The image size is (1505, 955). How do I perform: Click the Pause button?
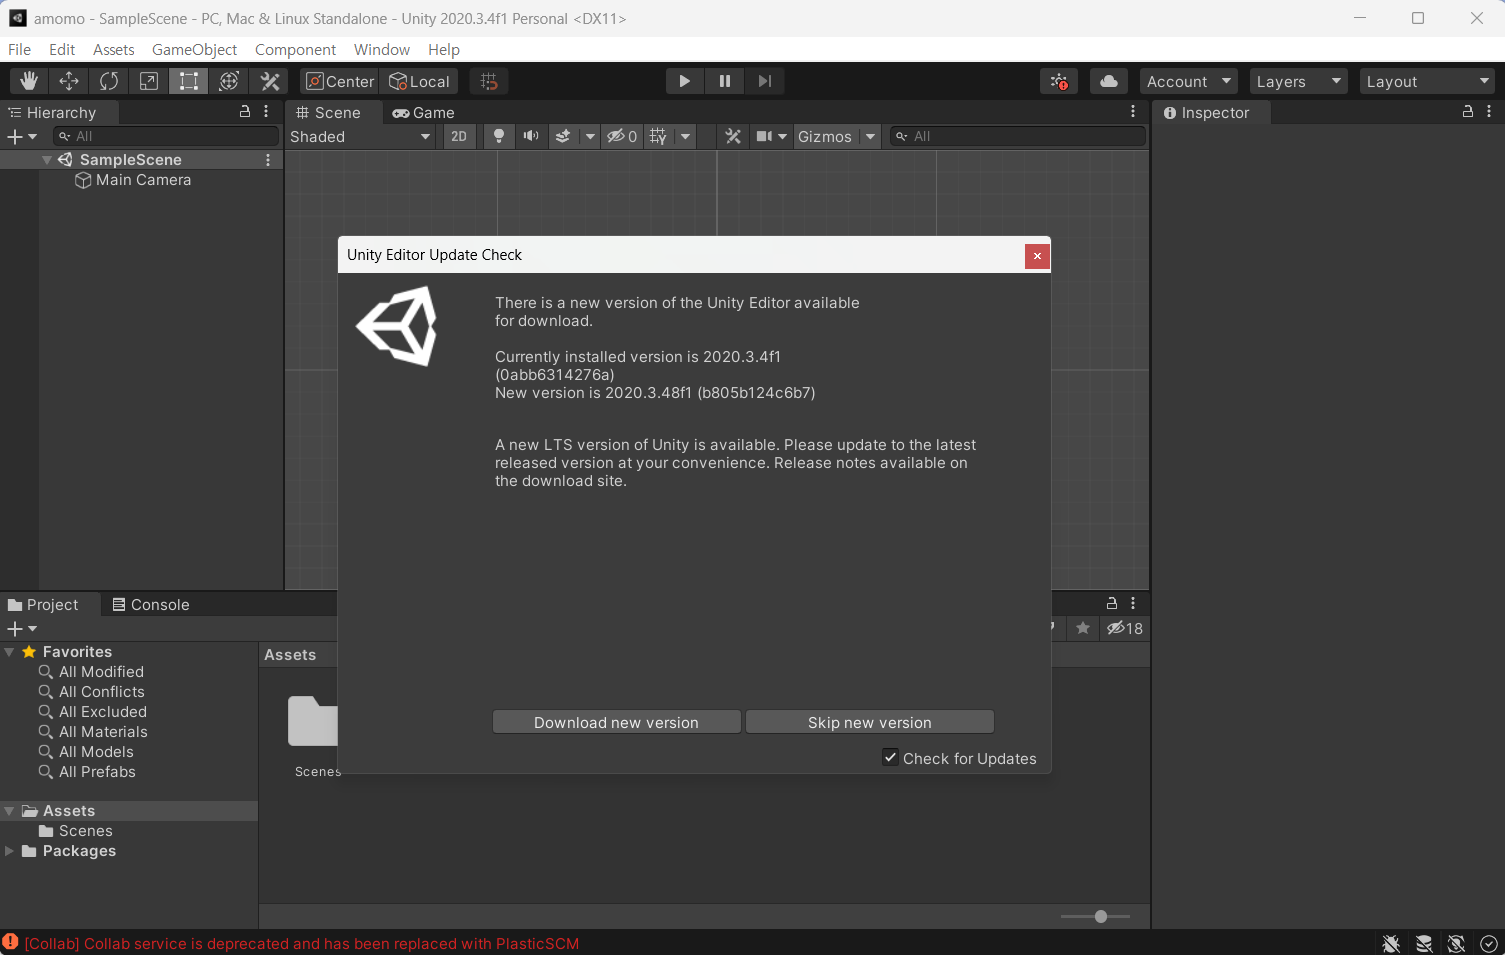click(725, 81)
